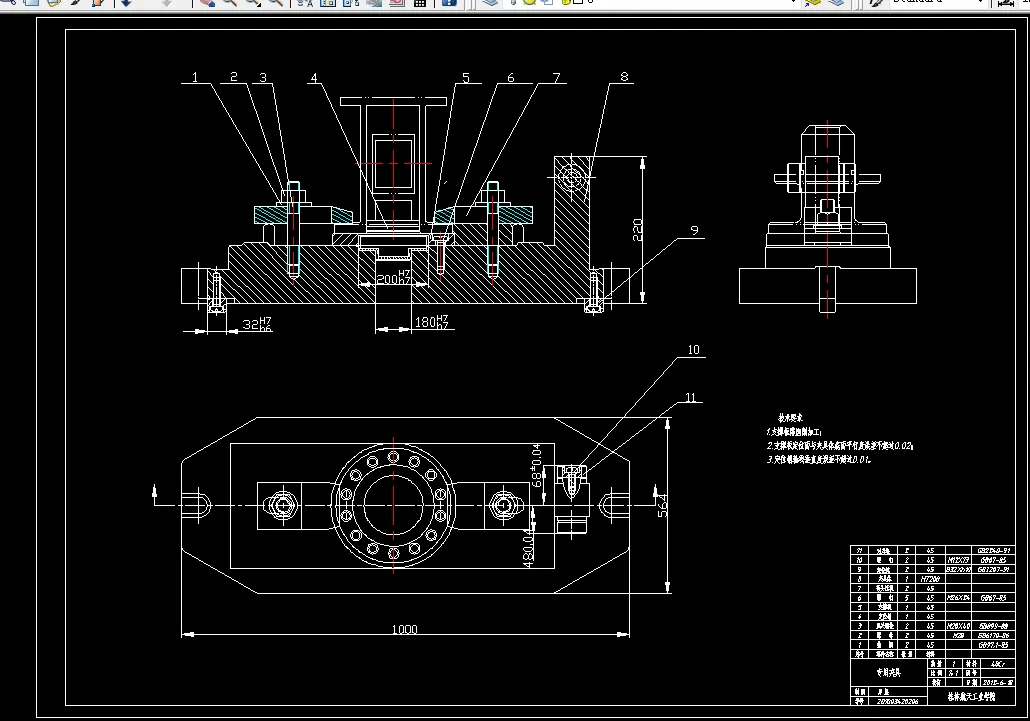1030x721 pixels.
Task: Toggle freeze state of layer 0
Action: [x=529, y=3]
